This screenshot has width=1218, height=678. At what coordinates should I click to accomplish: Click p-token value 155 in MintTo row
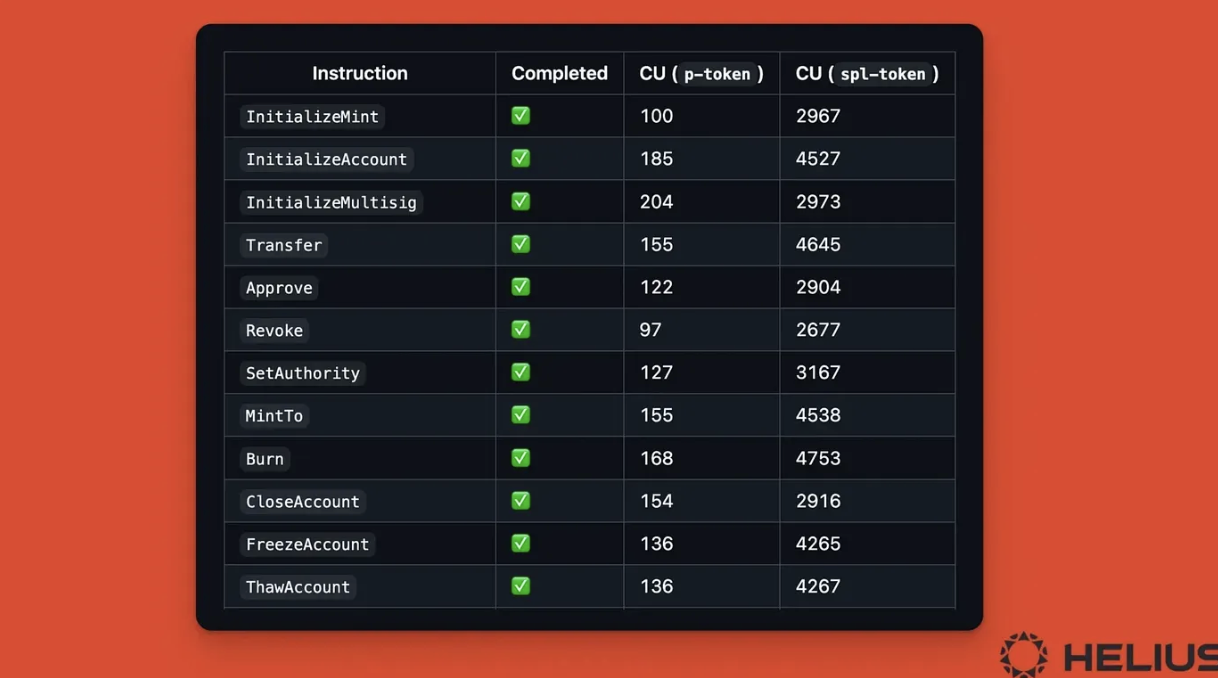click(x=656, y=415)
